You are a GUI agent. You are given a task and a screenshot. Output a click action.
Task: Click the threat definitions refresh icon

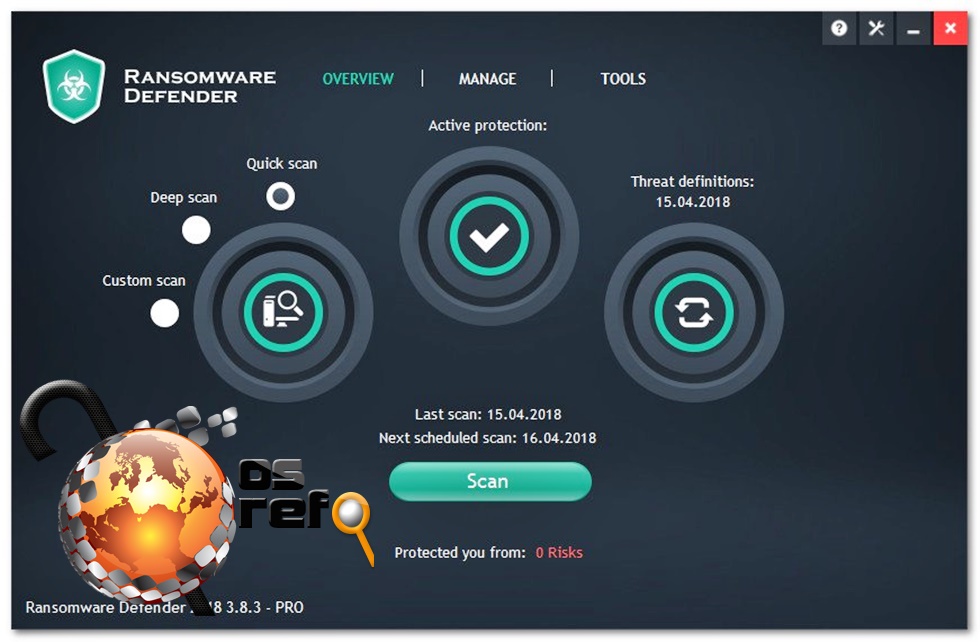(694, 312)
